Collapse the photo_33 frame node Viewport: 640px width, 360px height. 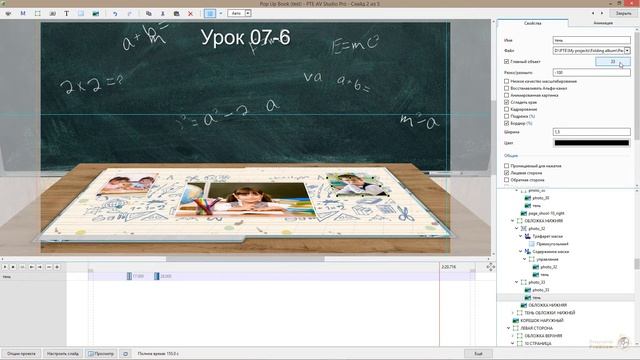[x=517, y=282]
